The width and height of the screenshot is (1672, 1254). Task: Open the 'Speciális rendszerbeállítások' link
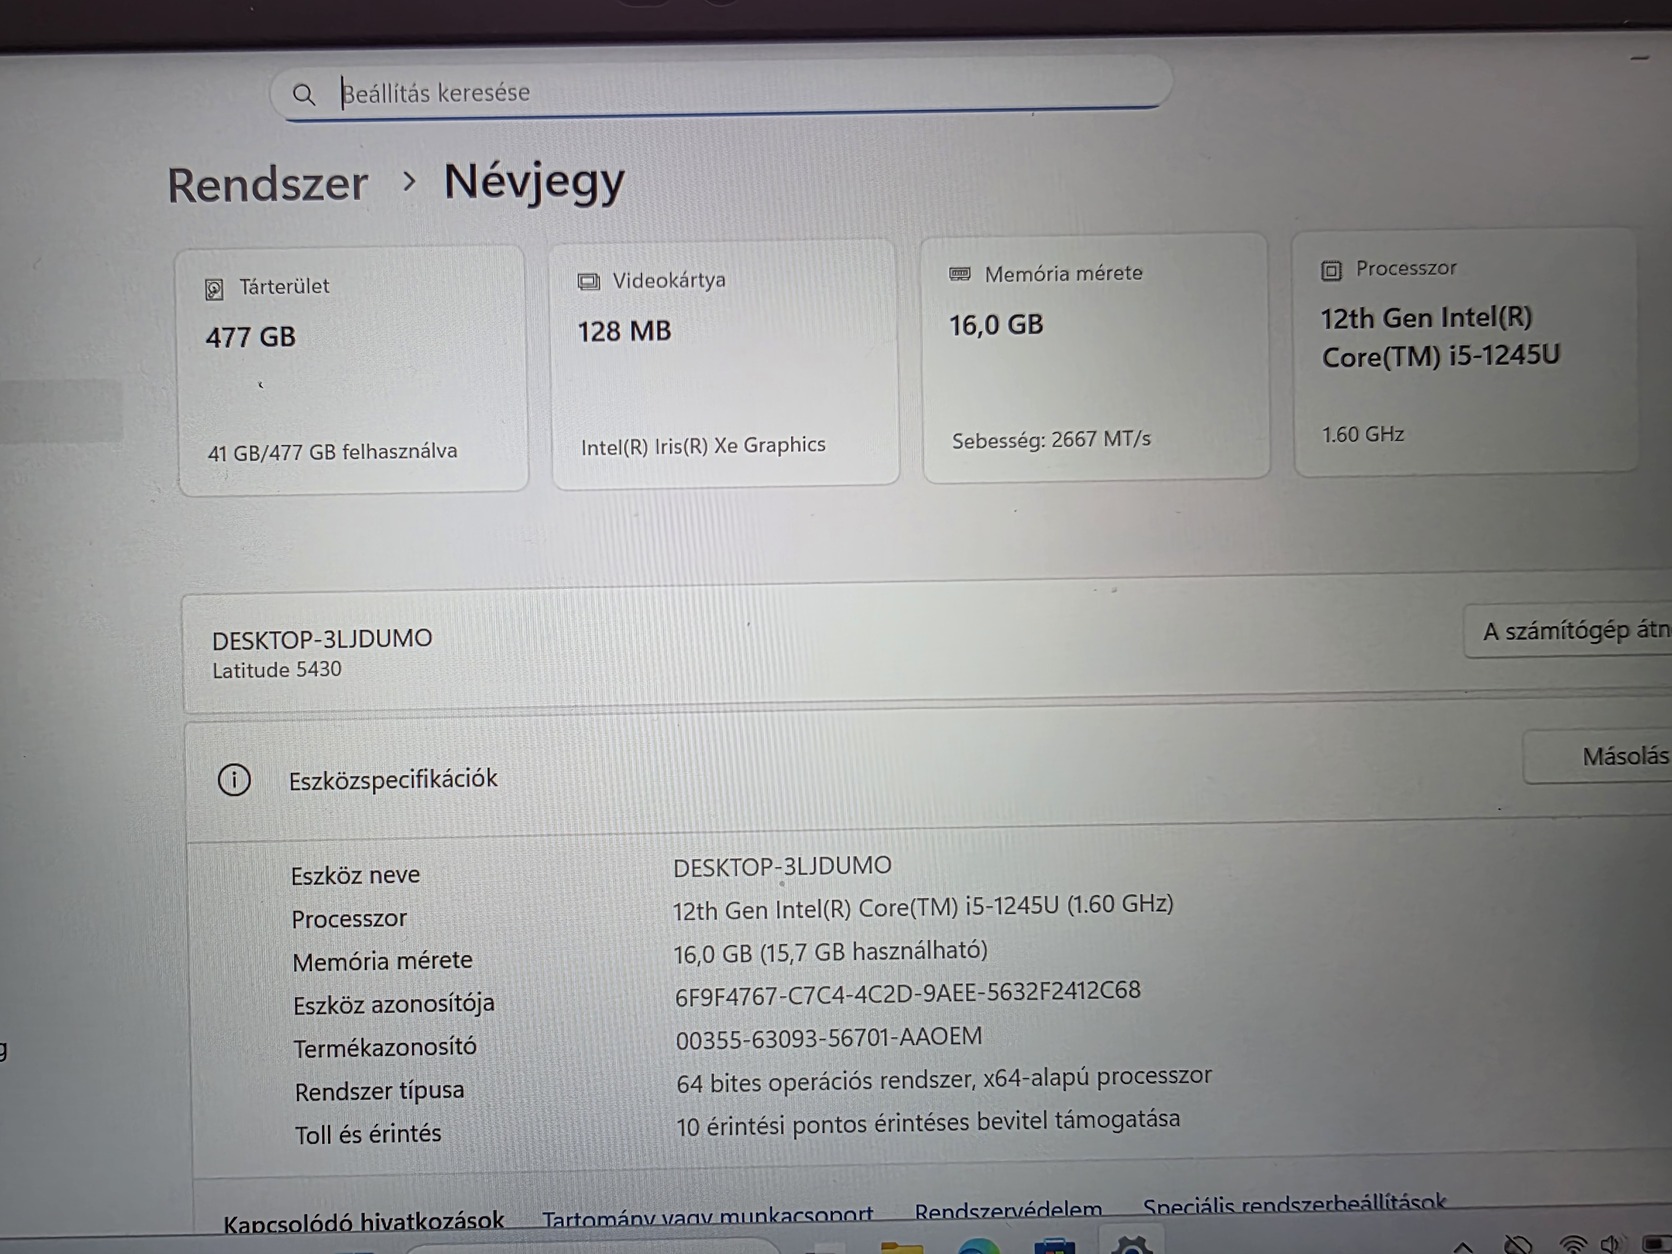click(x=1294, y=1205)
